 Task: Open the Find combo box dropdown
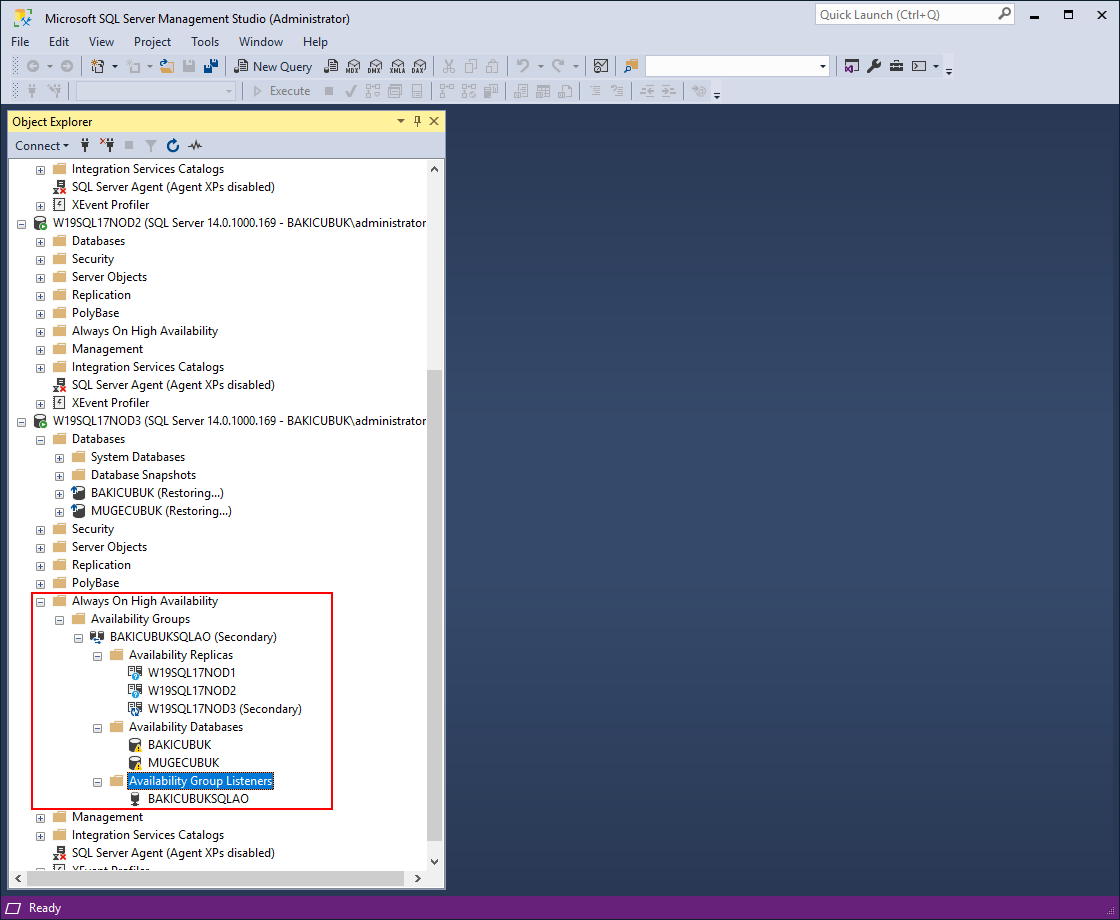pyautogui.click(x=823, y=66)
